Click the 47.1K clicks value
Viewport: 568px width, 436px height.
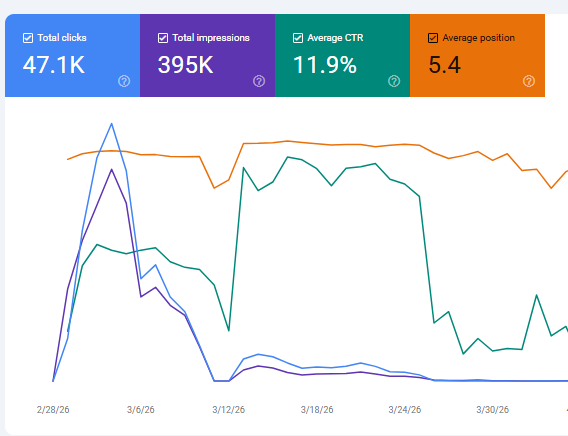(x=54, y=65)
